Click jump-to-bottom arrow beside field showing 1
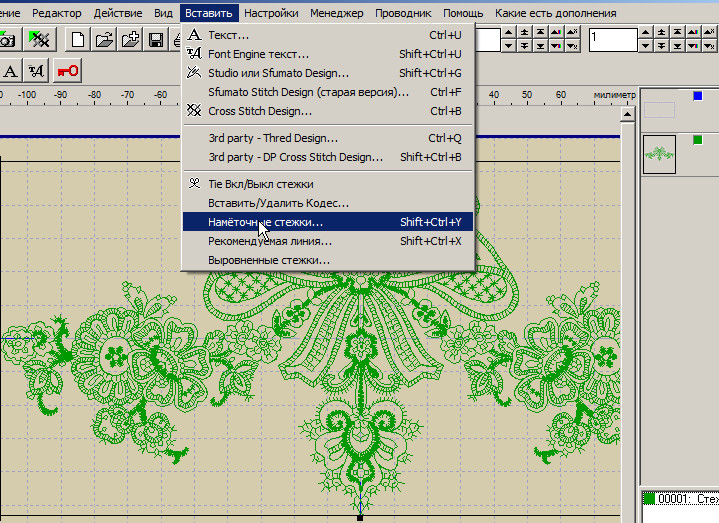This screenshot has width=719, height=523. click(677, 46)
